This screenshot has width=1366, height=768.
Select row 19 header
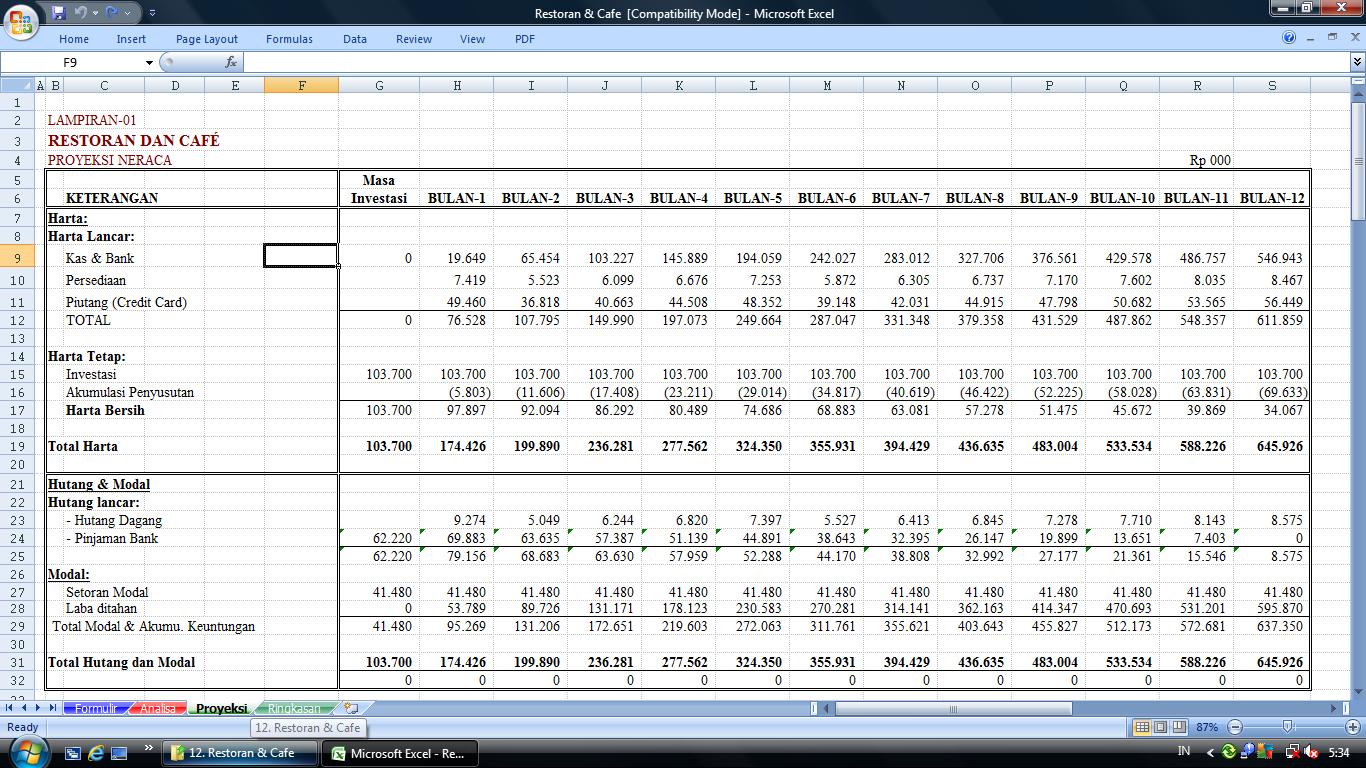(x=17, y=446)
